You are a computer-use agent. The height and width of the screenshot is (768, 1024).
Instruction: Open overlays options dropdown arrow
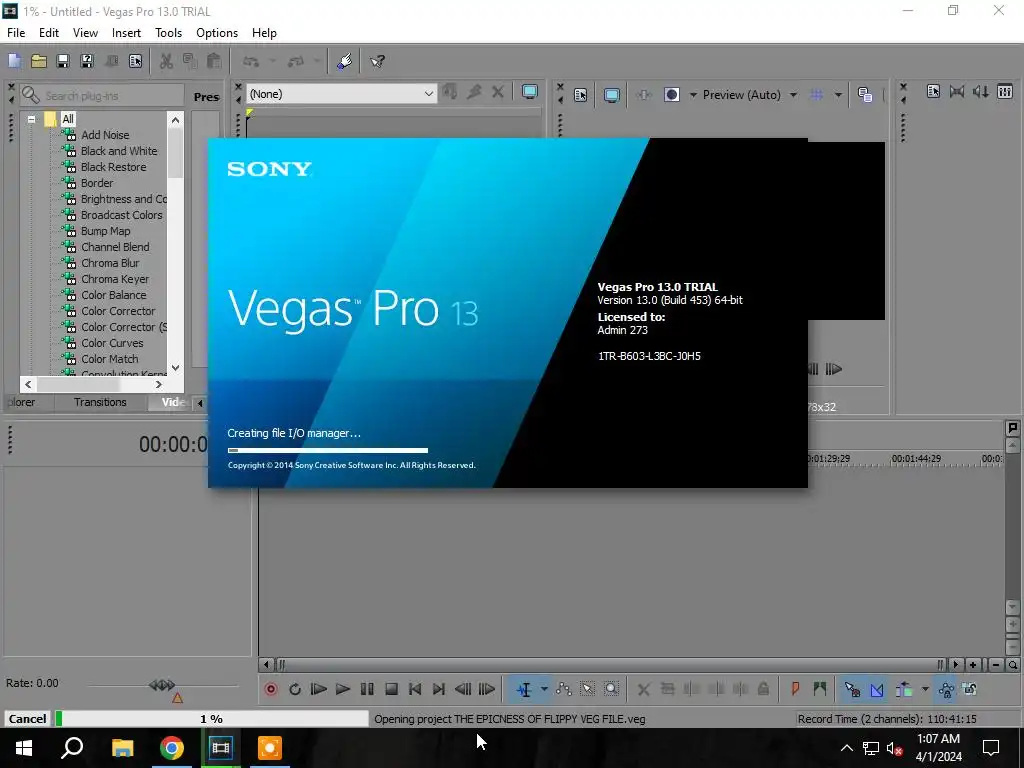click(838, 95)
